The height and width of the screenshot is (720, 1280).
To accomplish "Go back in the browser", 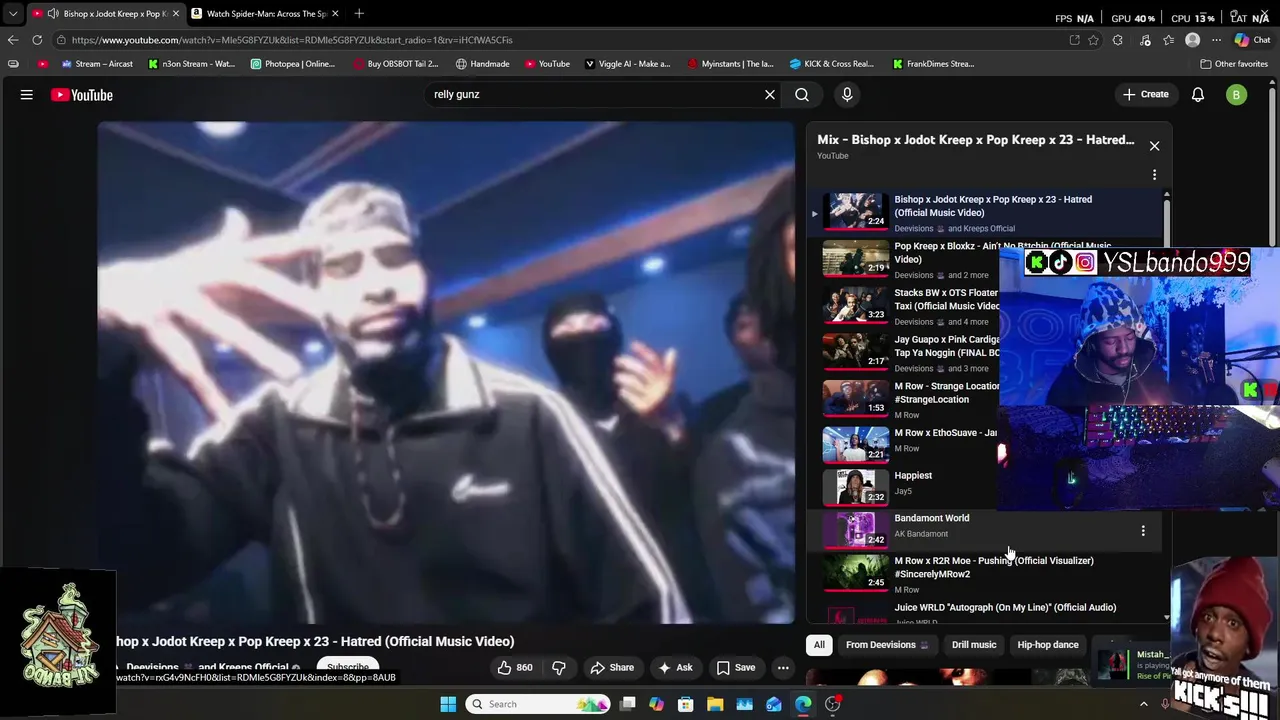I will [13, 40].
